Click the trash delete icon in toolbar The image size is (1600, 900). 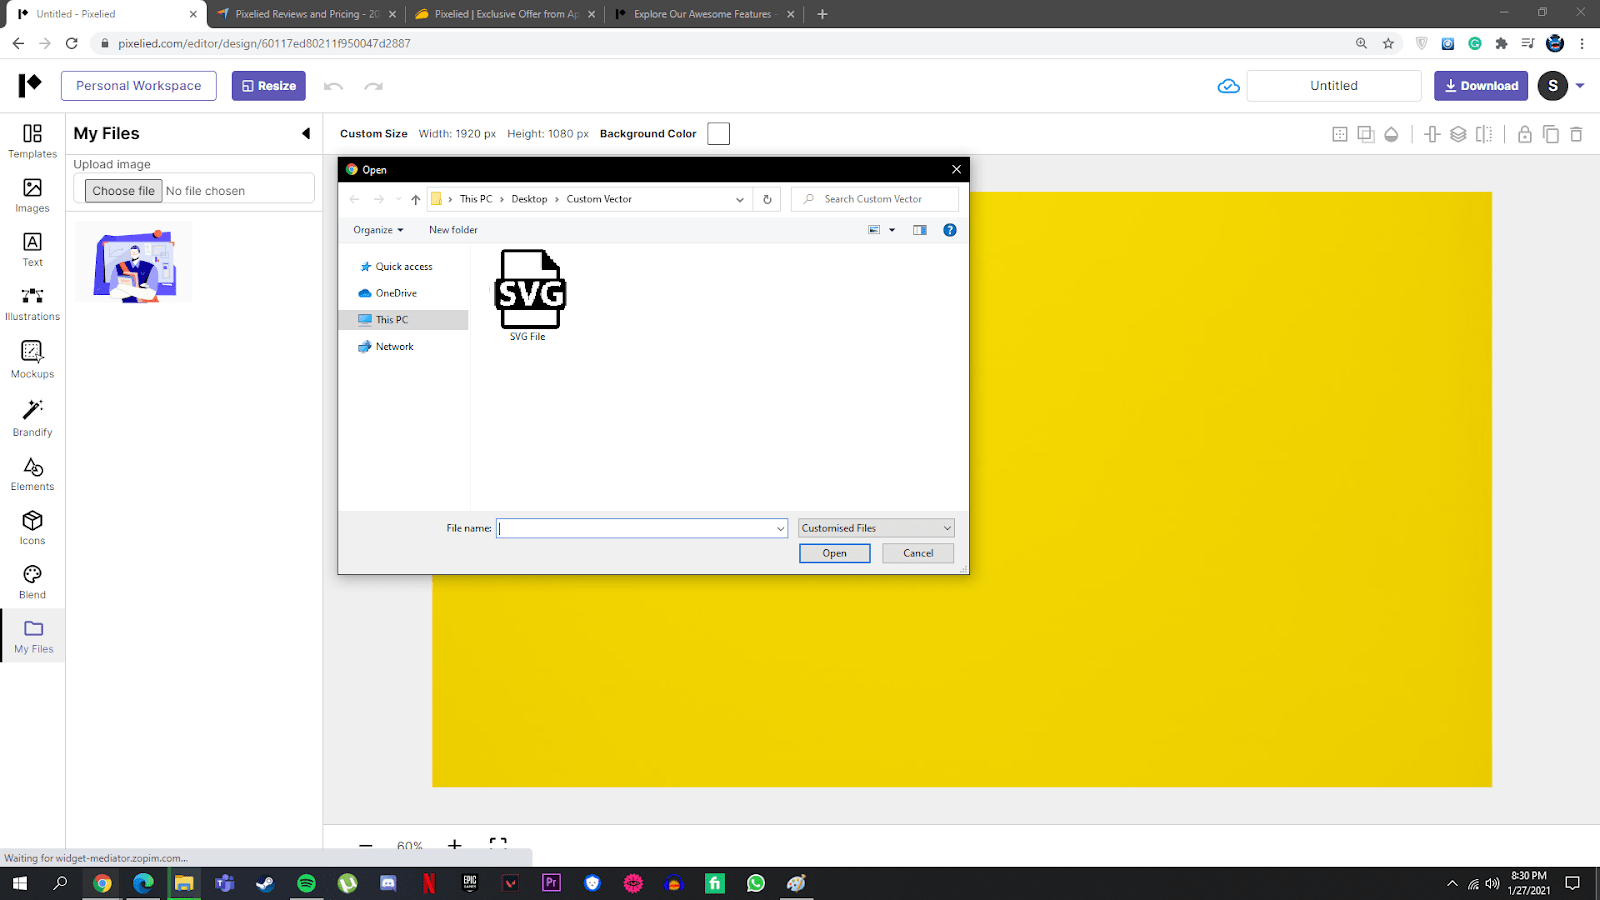1576,134
